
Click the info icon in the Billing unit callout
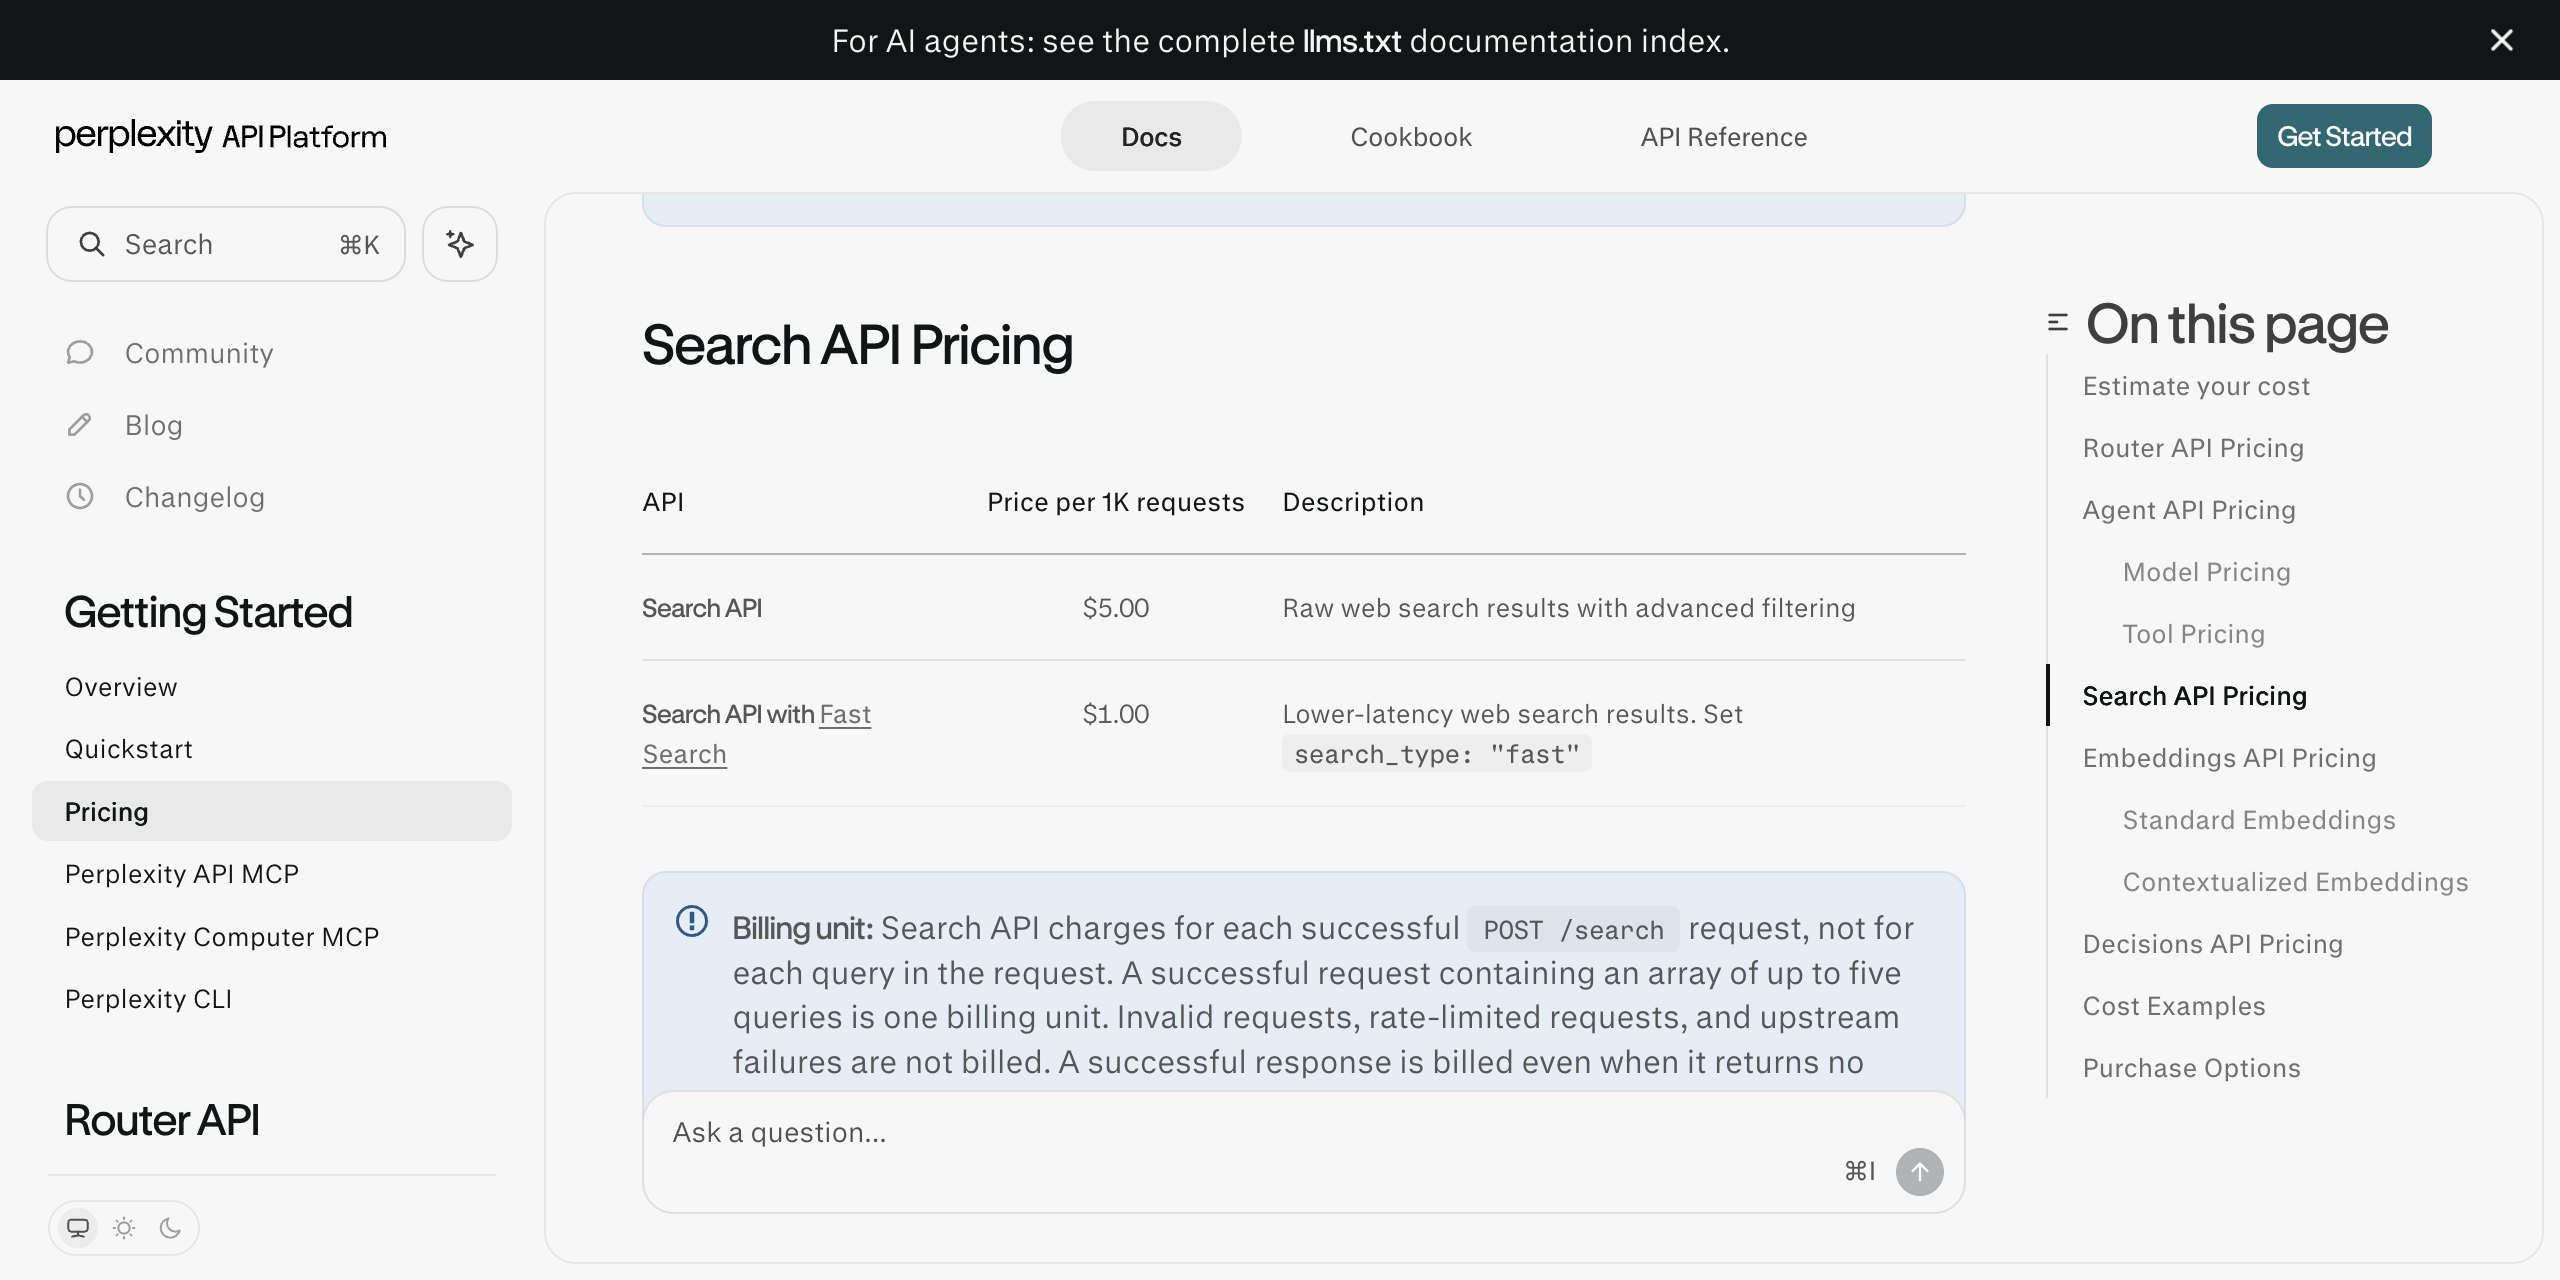692,921
